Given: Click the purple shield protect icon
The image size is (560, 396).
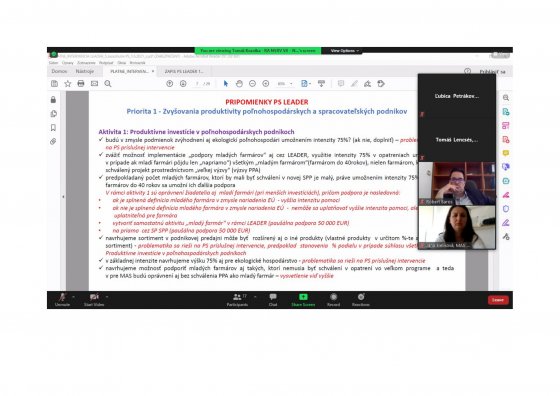Looking at the screenshot, I should click(506, 209).
